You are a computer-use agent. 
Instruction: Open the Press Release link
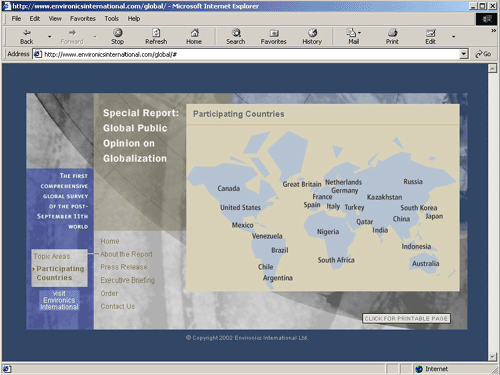pyautogui.click(x=124, y=267)
